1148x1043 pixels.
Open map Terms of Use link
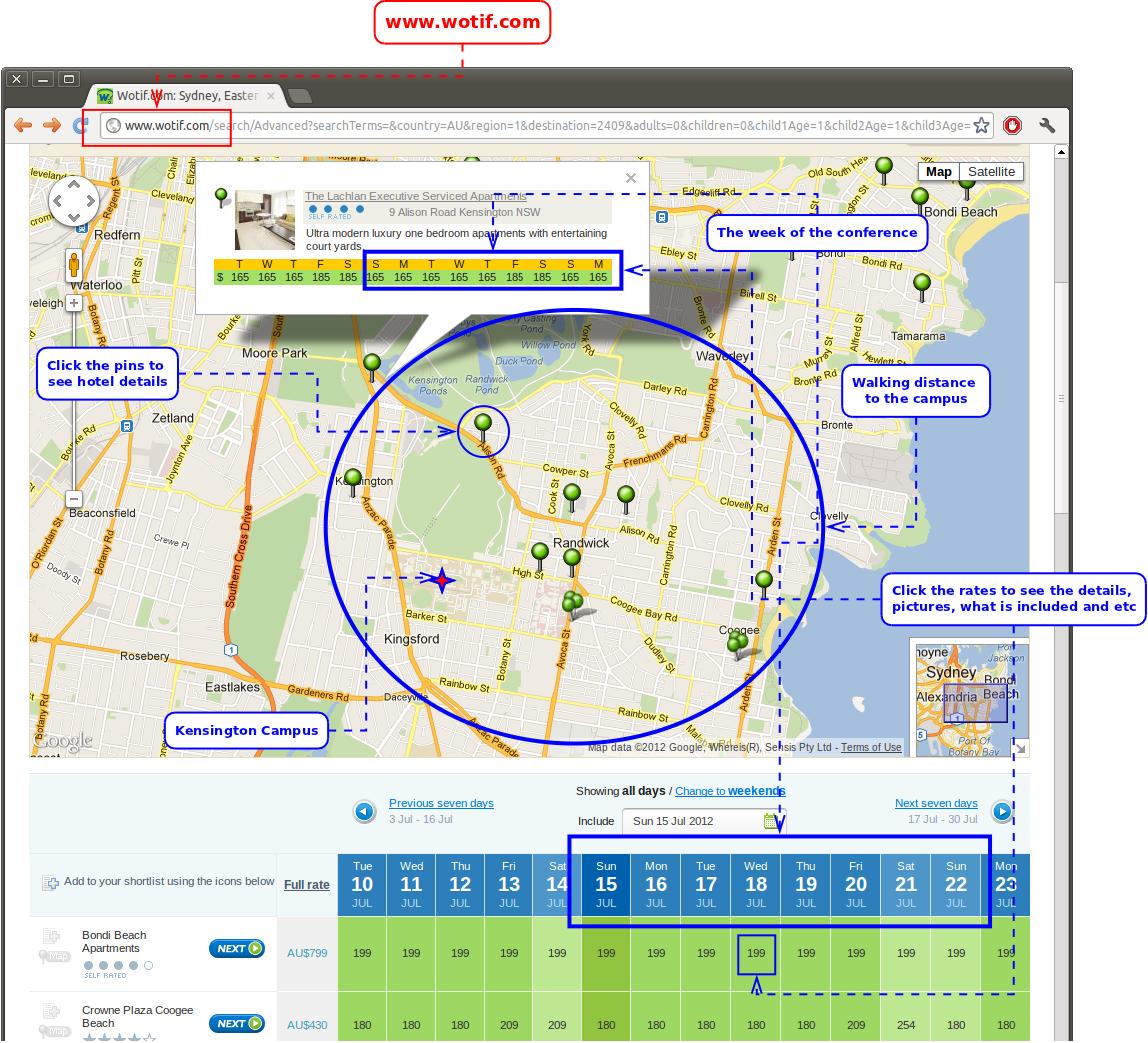[871, 747]
